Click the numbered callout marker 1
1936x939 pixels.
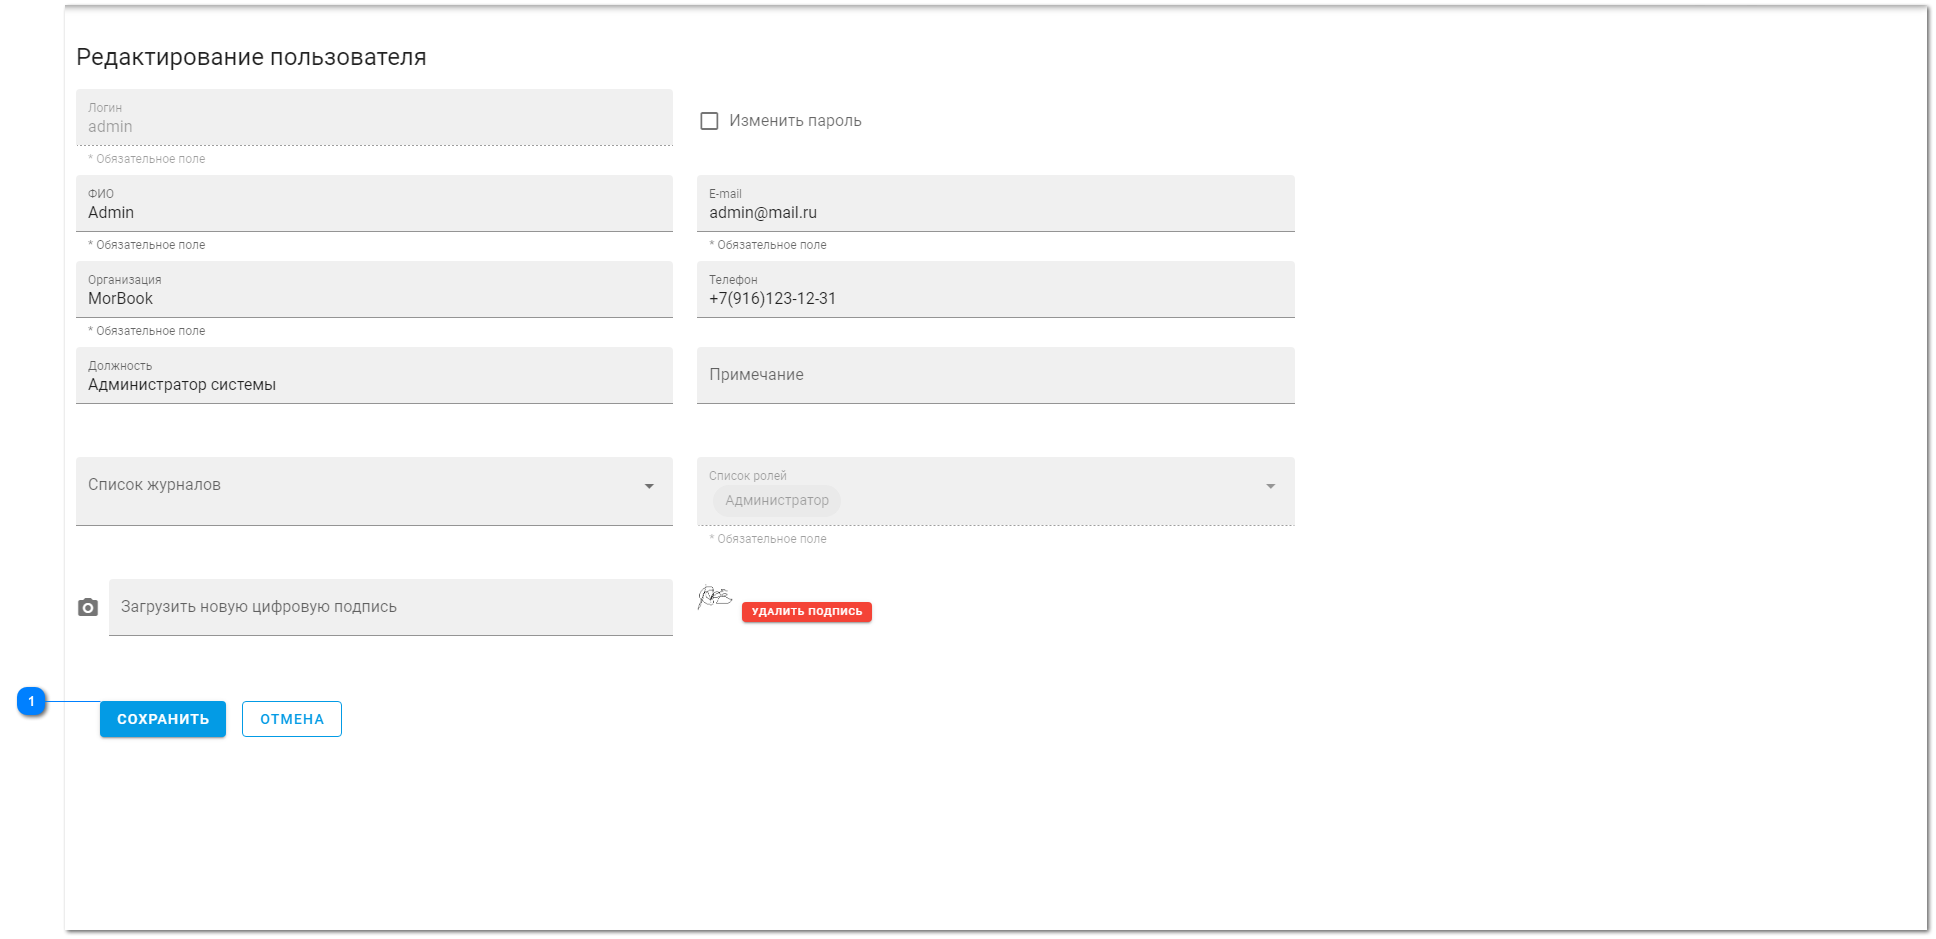32,702
